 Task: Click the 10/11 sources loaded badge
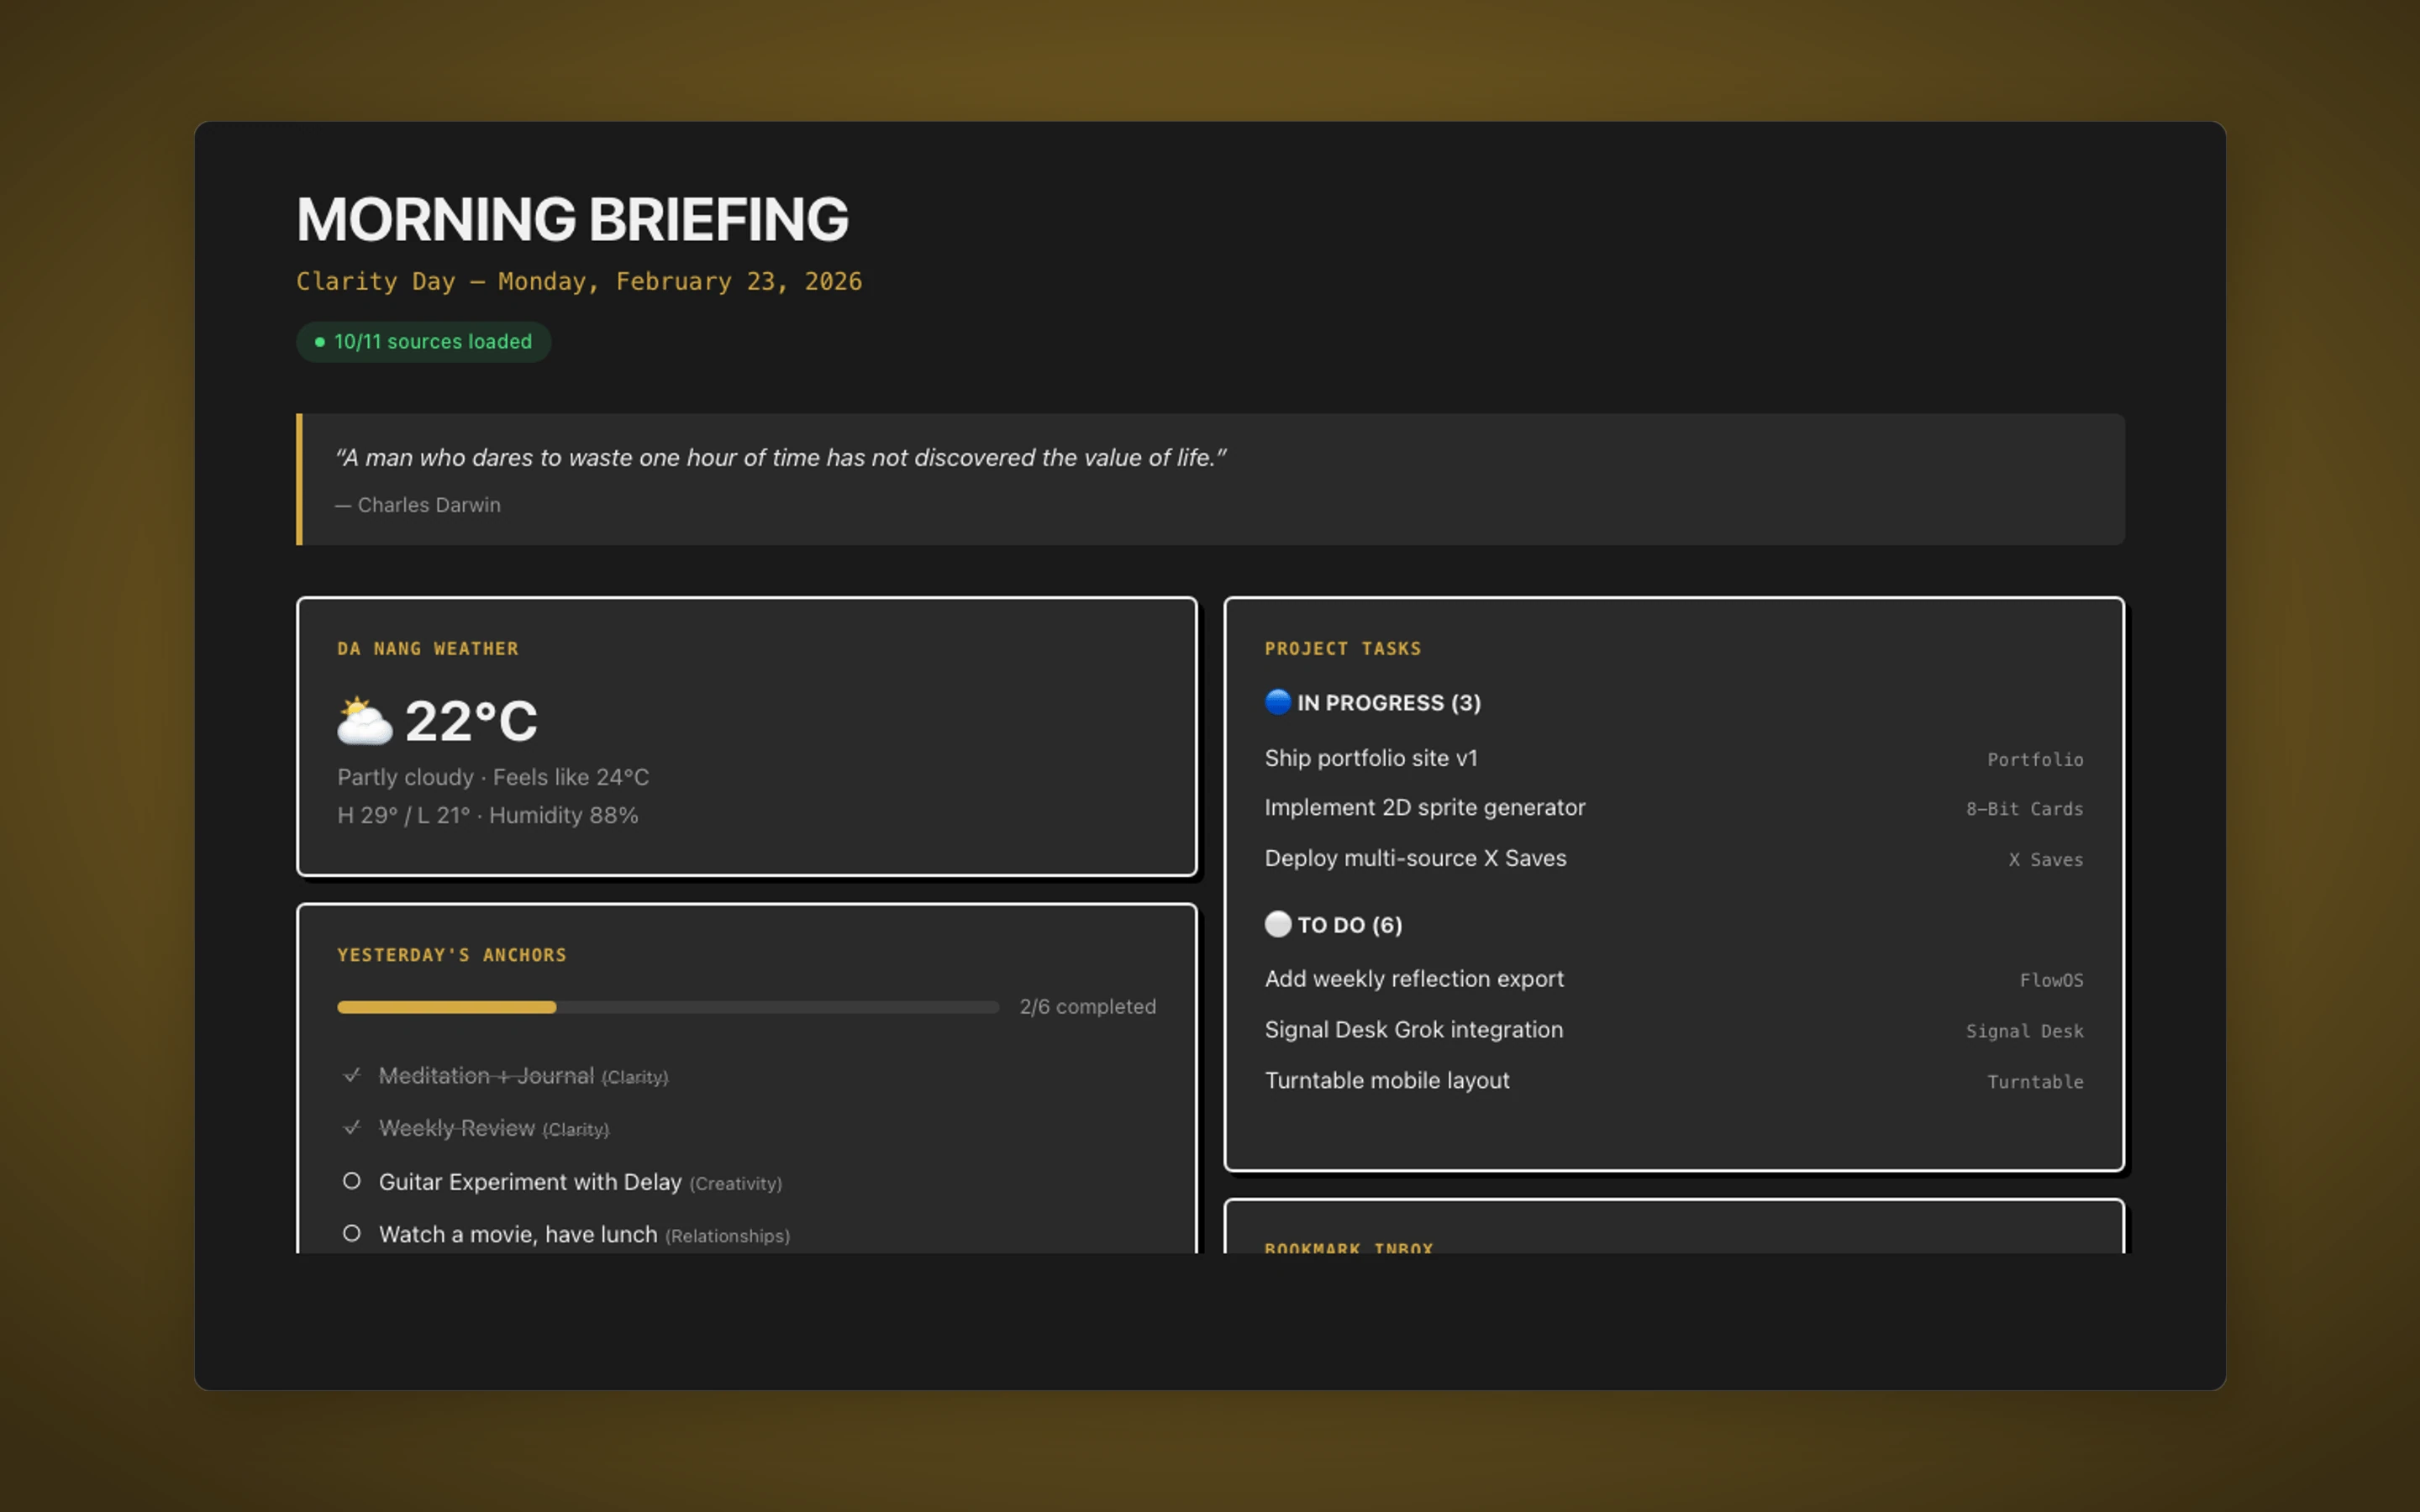(x=423, y=341)
